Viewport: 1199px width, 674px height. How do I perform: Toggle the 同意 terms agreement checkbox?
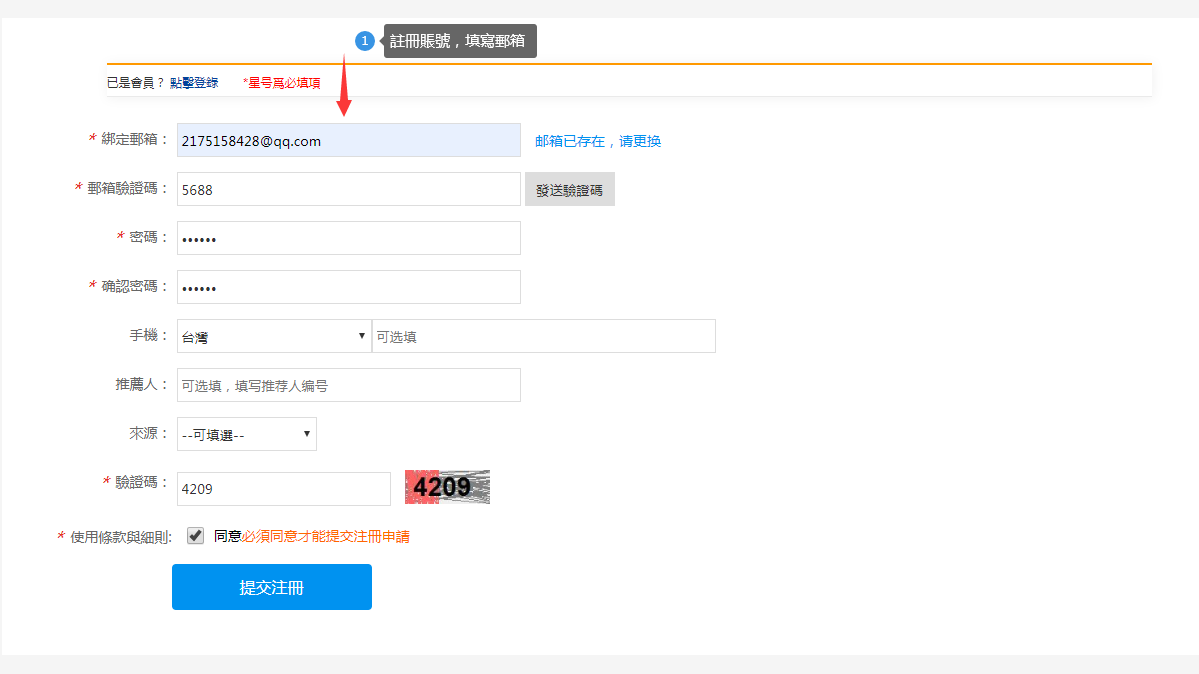point(194,535)
